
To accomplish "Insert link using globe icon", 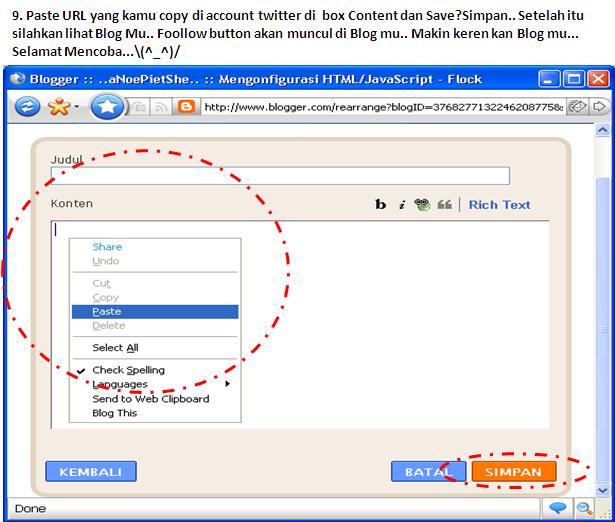I will 422,204.
